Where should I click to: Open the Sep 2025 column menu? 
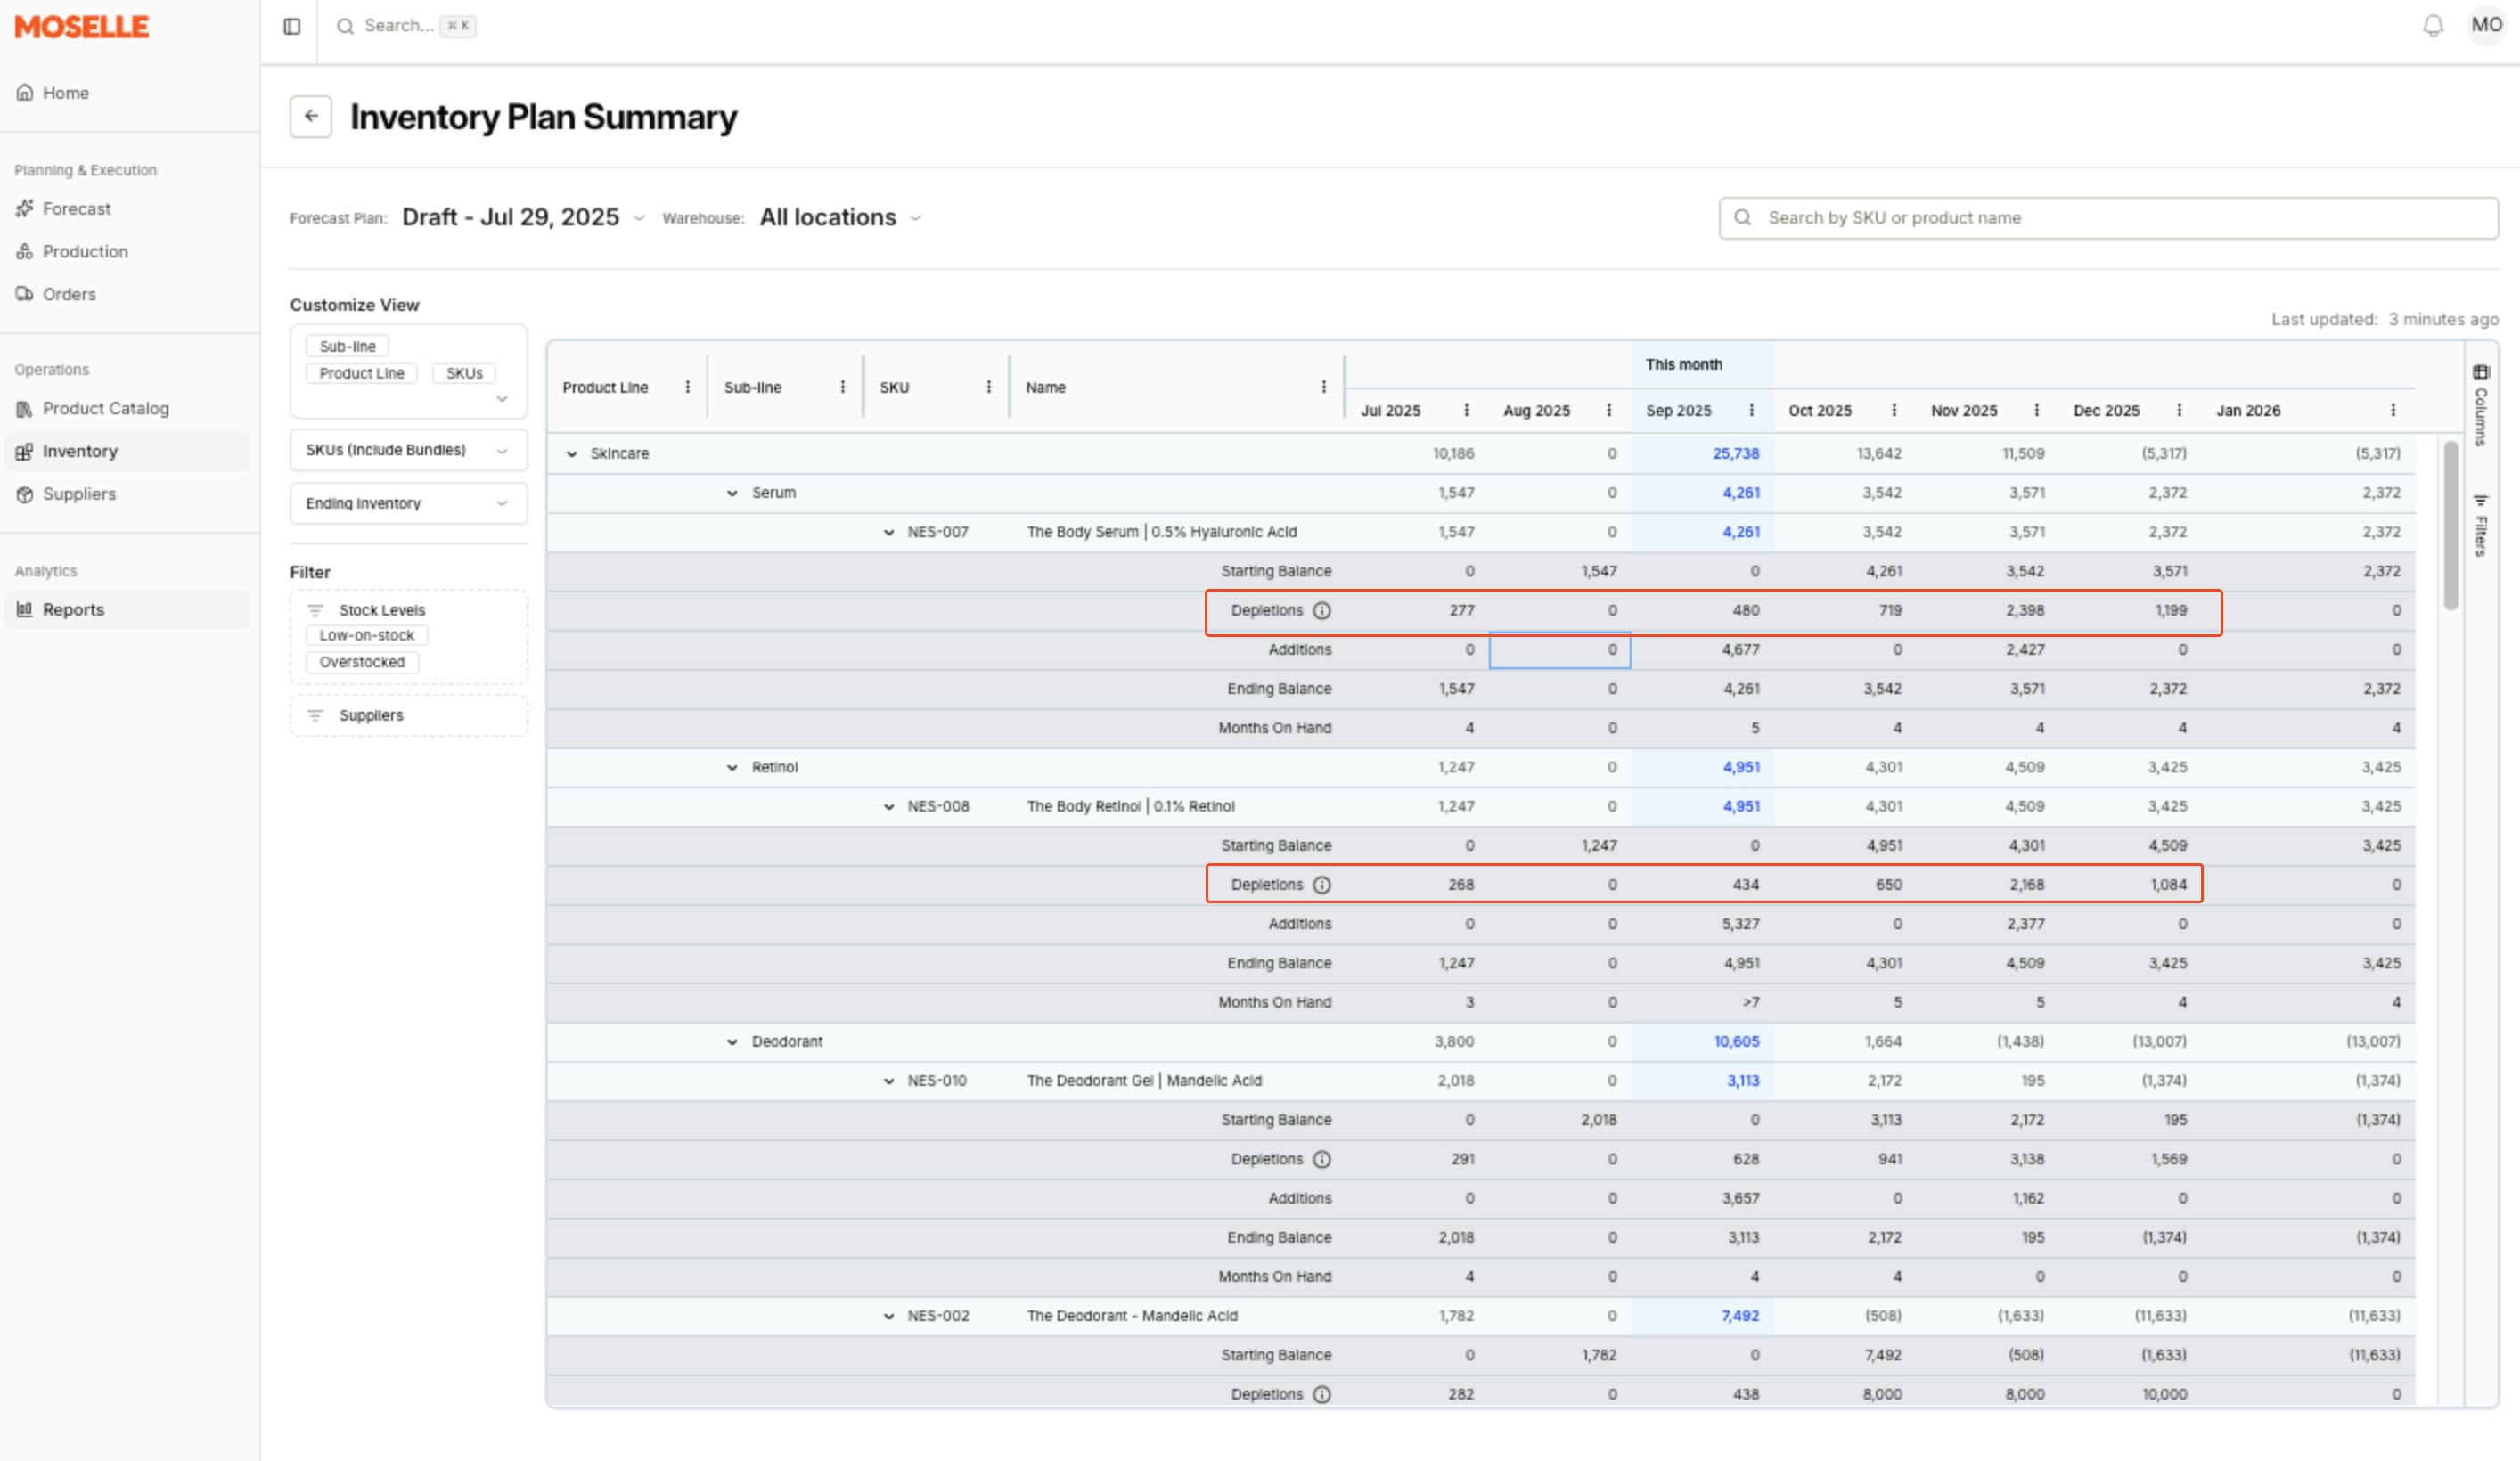tap(1751, 411)
